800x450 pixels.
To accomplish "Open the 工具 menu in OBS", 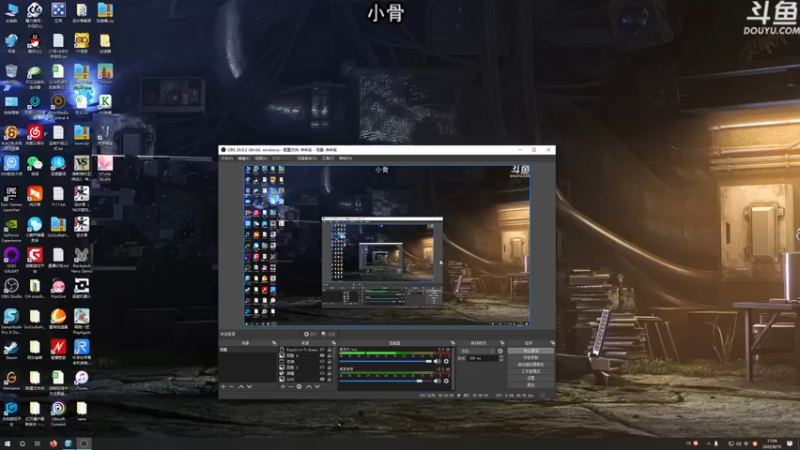I will [328, 158].
